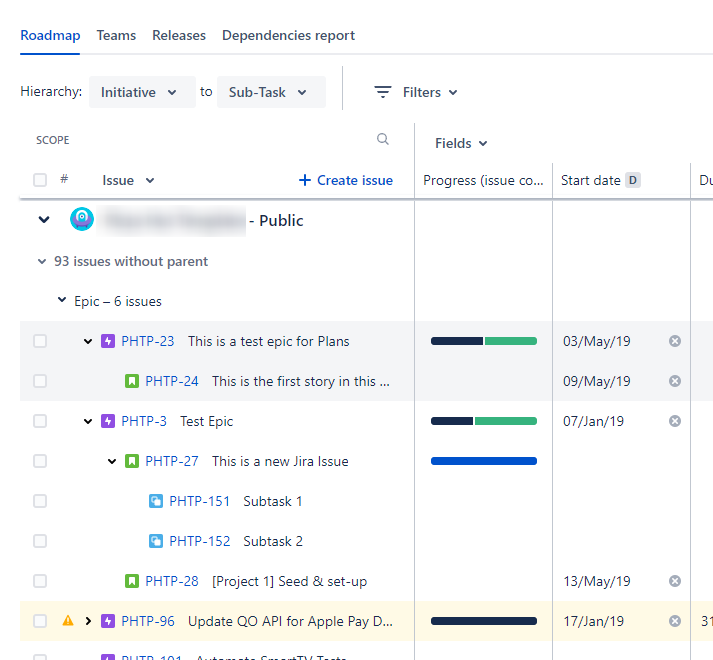Click the subtask icon of PHTP-152
Image resolution: width=713 pixels, height=660 pixels.
(156, 541)
